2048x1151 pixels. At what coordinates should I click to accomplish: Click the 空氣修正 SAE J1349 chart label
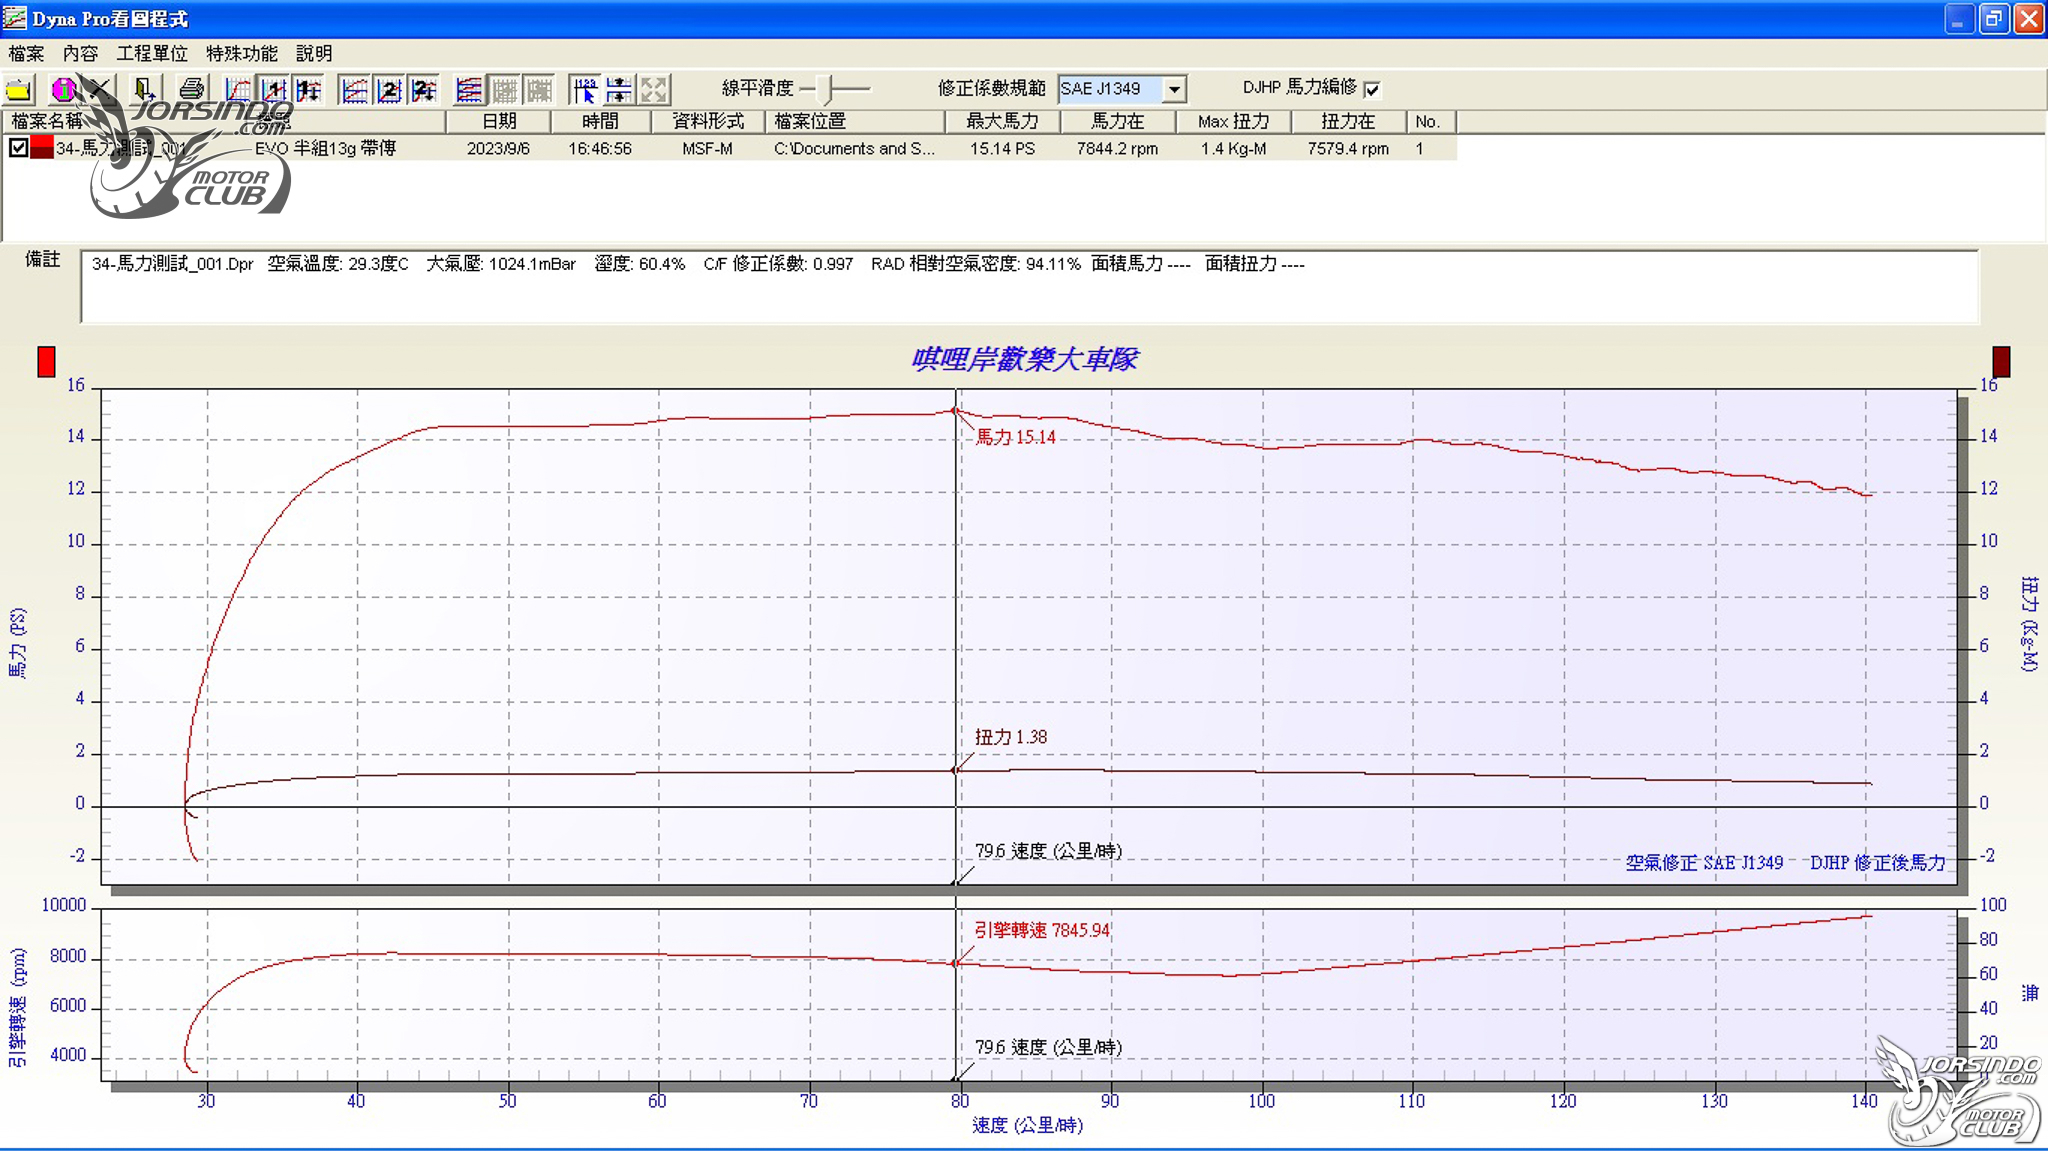coord(1704,863)
